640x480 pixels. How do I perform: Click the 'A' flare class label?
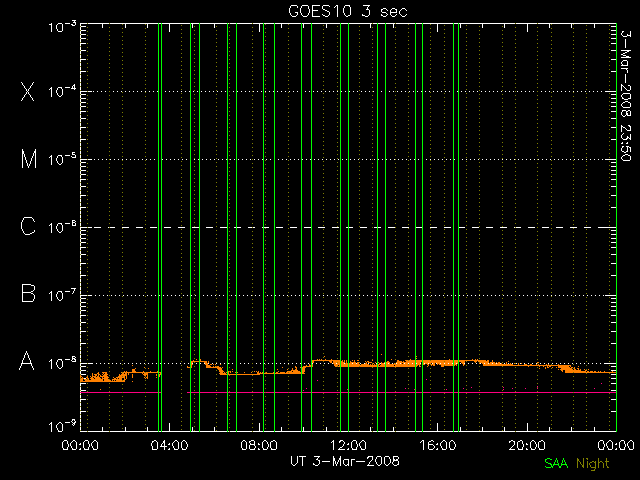(x=27, y=361)
